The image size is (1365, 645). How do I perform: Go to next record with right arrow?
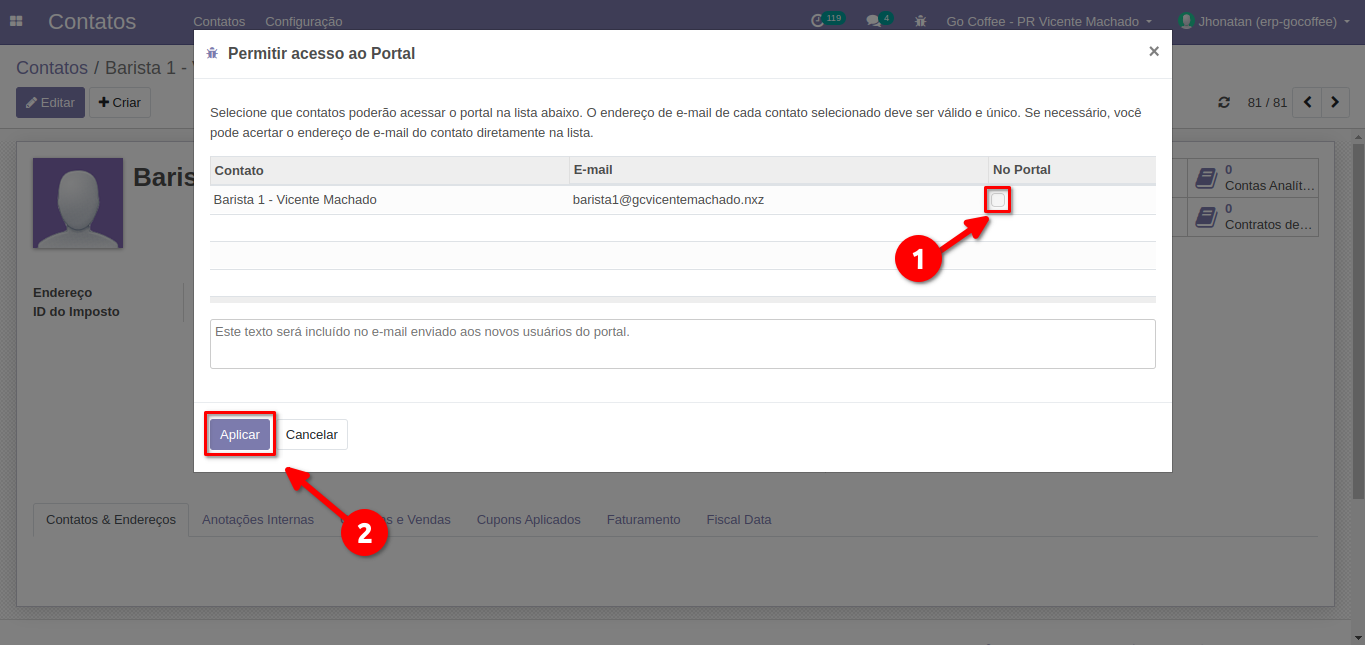(x=1335, y=103)
